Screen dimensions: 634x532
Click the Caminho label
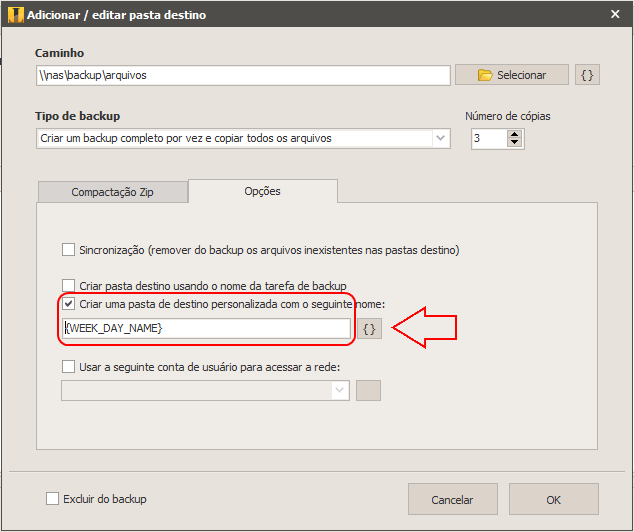(x=59, y=53)
